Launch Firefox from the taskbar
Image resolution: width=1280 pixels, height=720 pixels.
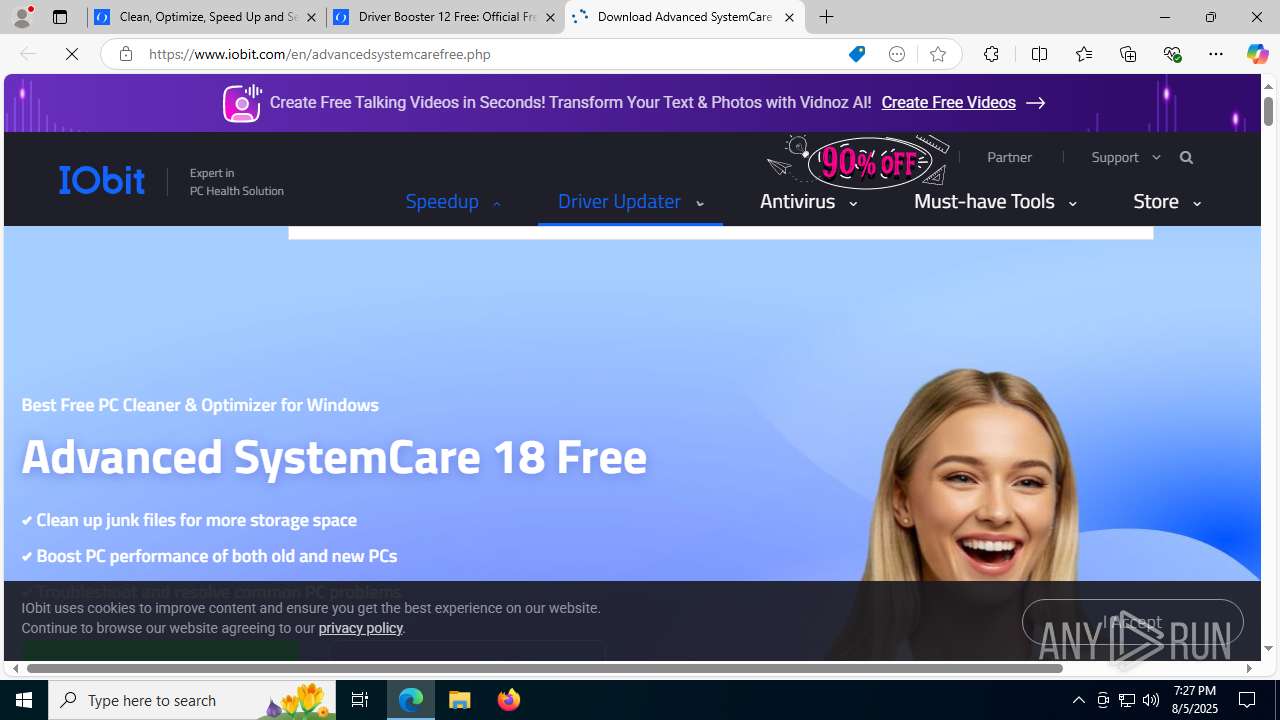(x=509, y=700)
